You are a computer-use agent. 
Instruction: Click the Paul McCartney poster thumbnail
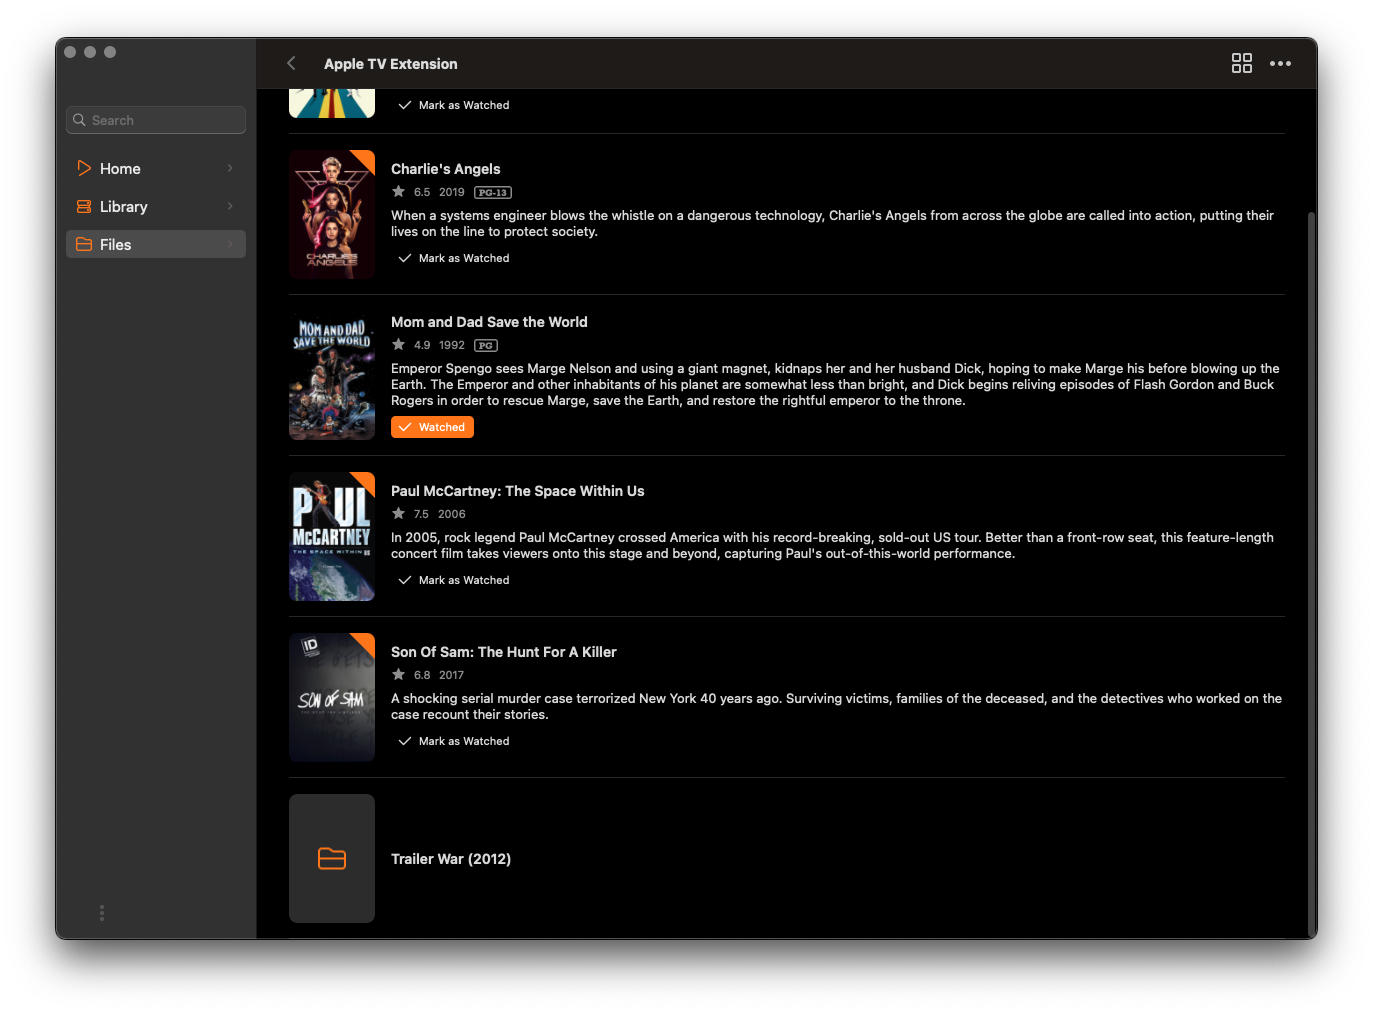[x=332, y=536]
